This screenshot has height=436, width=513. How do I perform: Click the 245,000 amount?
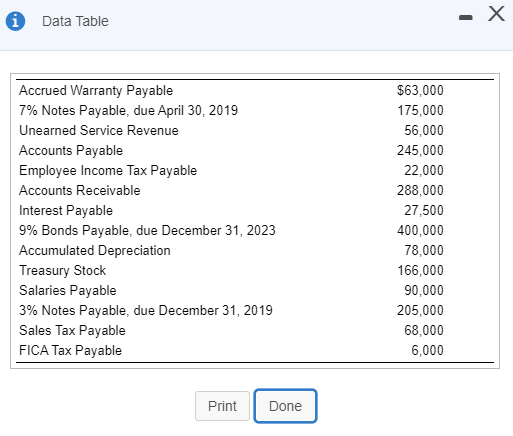420,150
